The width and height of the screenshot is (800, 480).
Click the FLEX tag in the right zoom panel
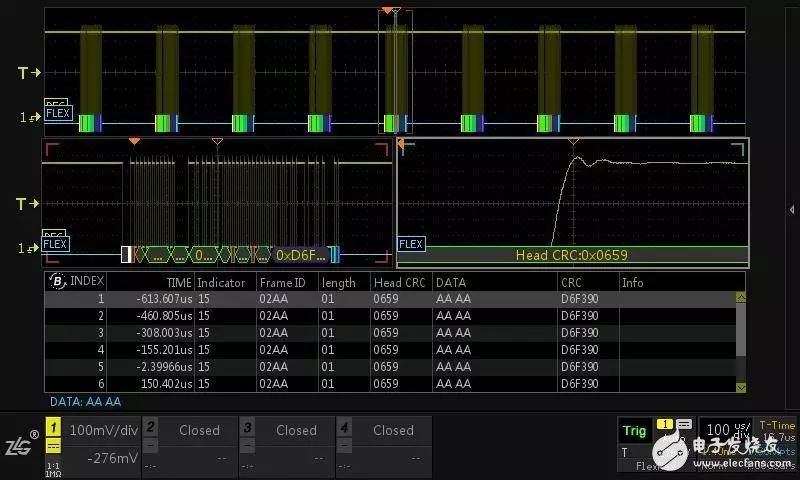pyautogui.click(x=411, y=244)
